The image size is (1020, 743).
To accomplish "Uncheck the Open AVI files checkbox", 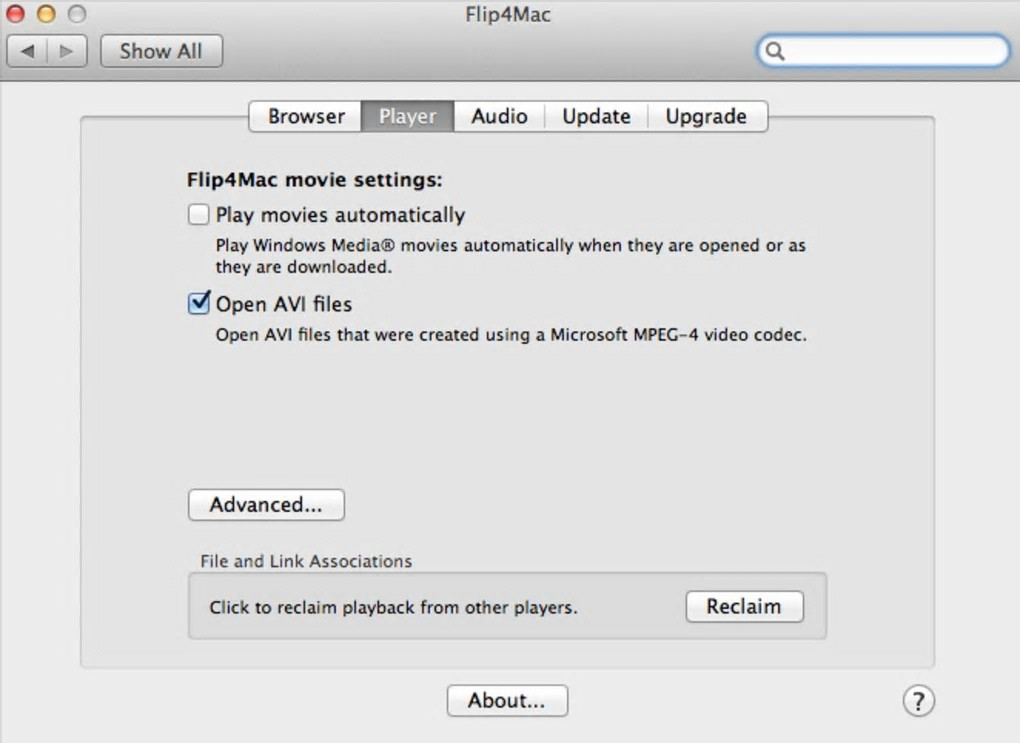I will click(199, 303).
